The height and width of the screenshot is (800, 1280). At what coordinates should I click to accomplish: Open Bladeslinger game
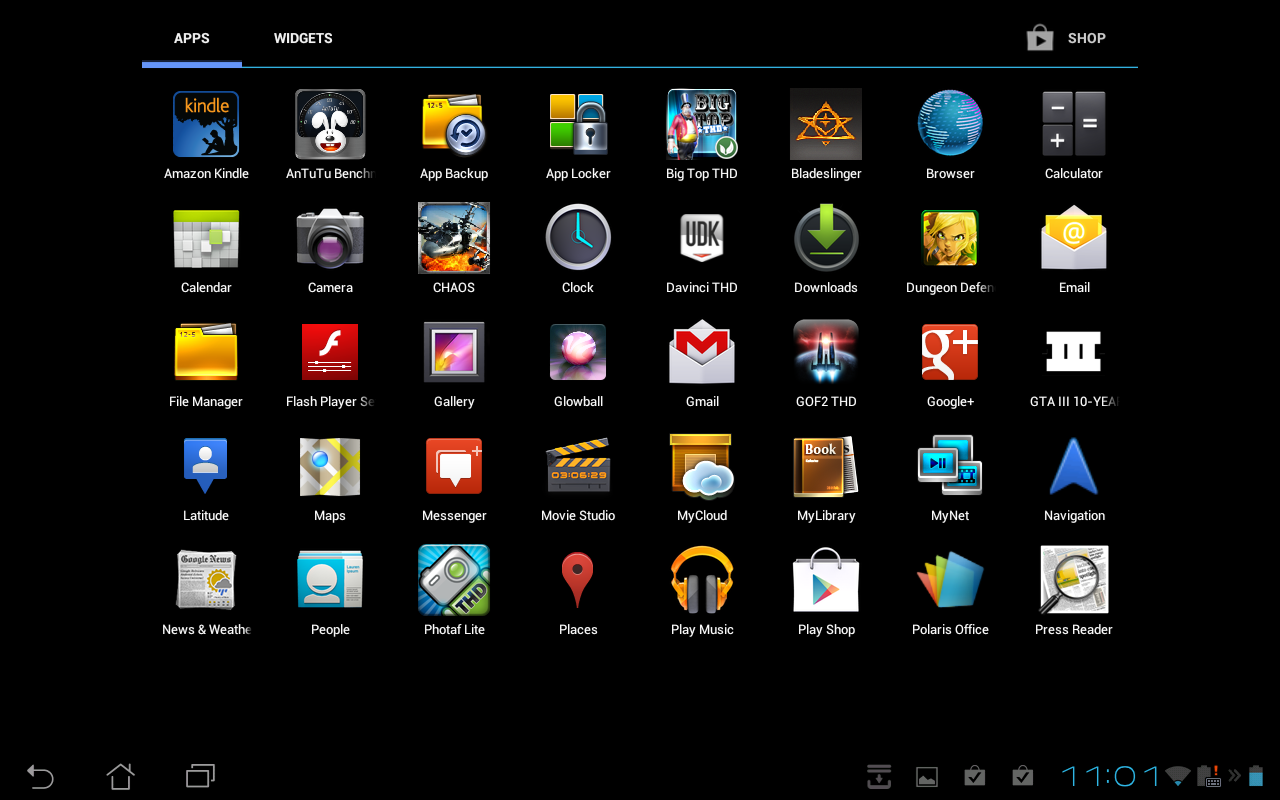826,124
